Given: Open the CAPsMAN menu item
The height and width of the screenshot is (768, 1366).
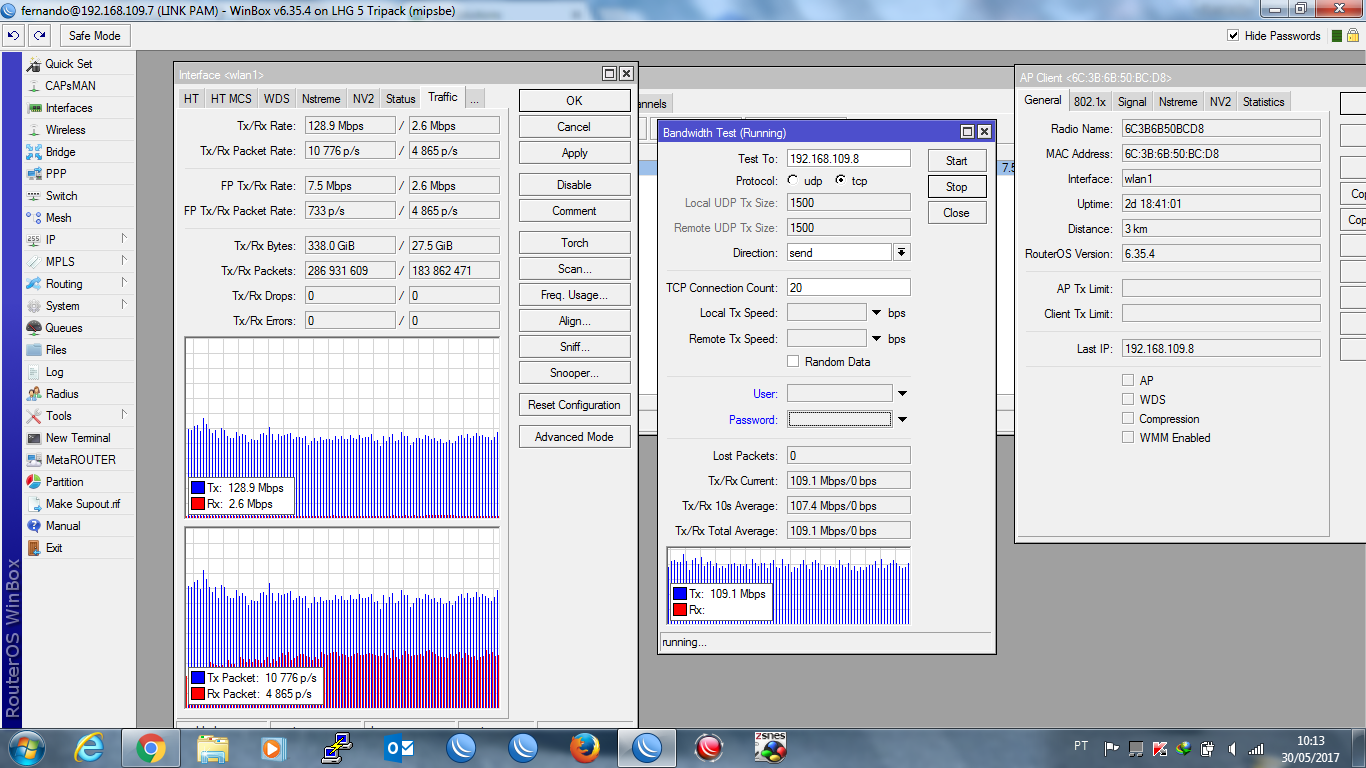Looking at the screenshot, I should click(70, 86).
